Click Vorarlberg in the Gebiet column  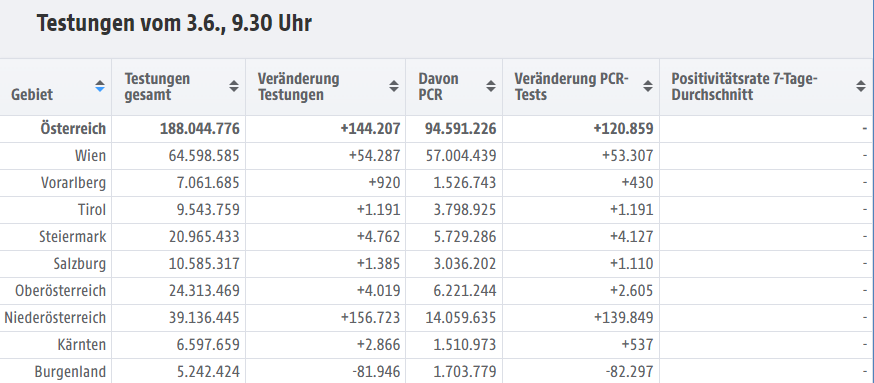pyautogui.click(x=74, y=183)
